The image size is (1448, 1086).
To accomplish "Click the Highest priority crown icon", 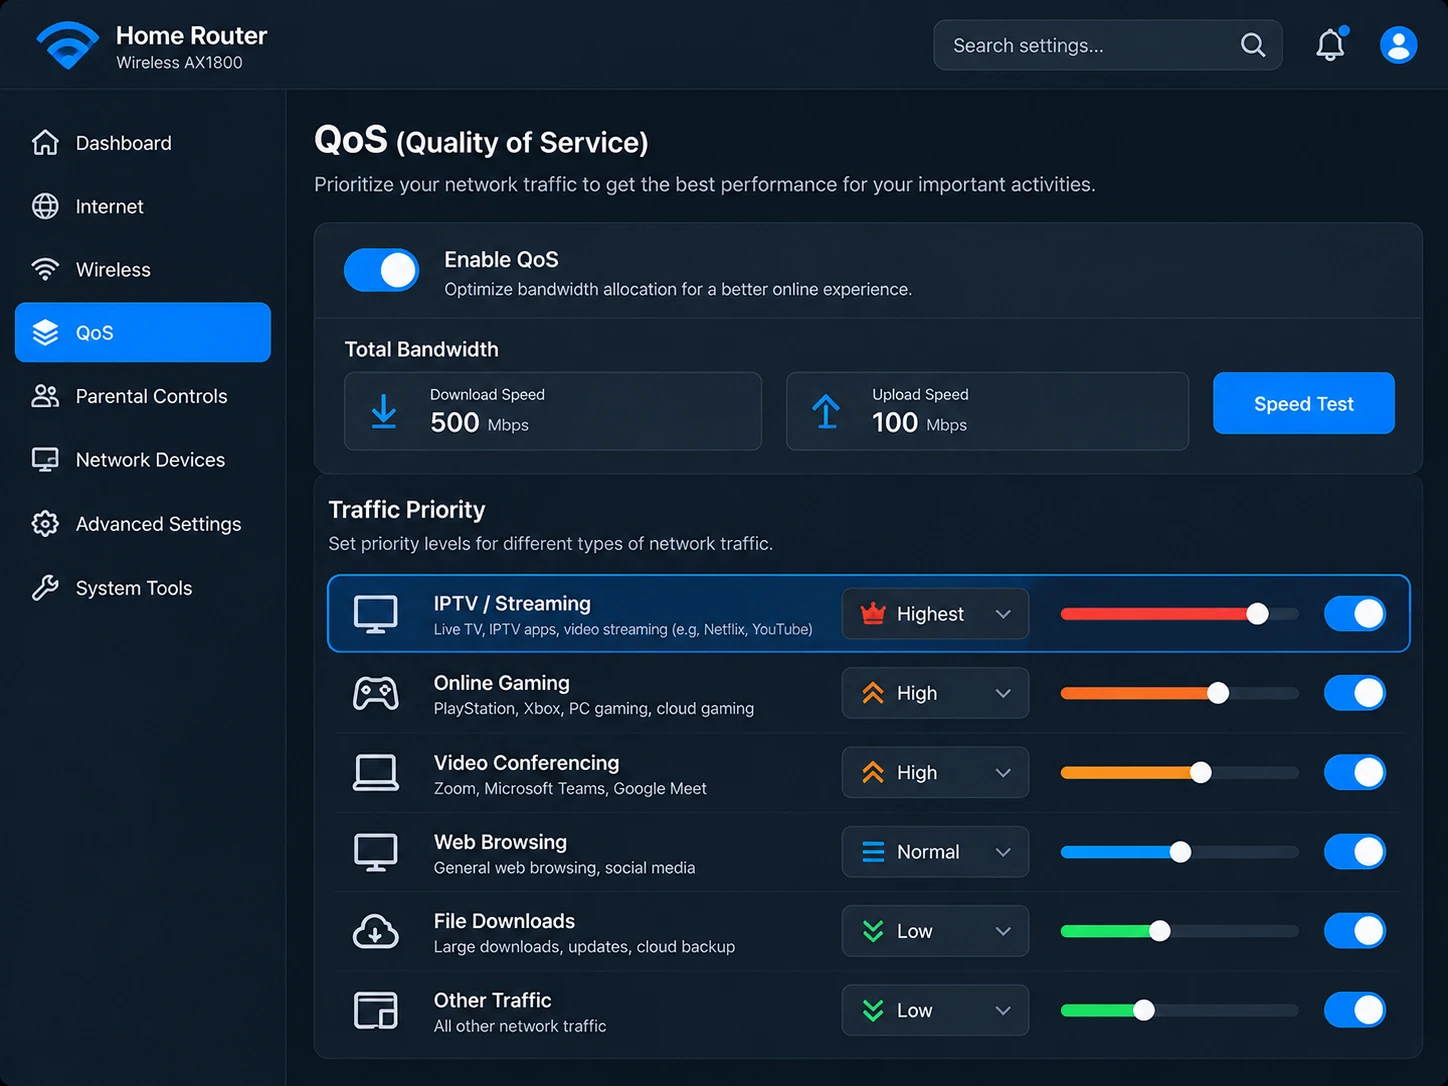I will point(873,613).
